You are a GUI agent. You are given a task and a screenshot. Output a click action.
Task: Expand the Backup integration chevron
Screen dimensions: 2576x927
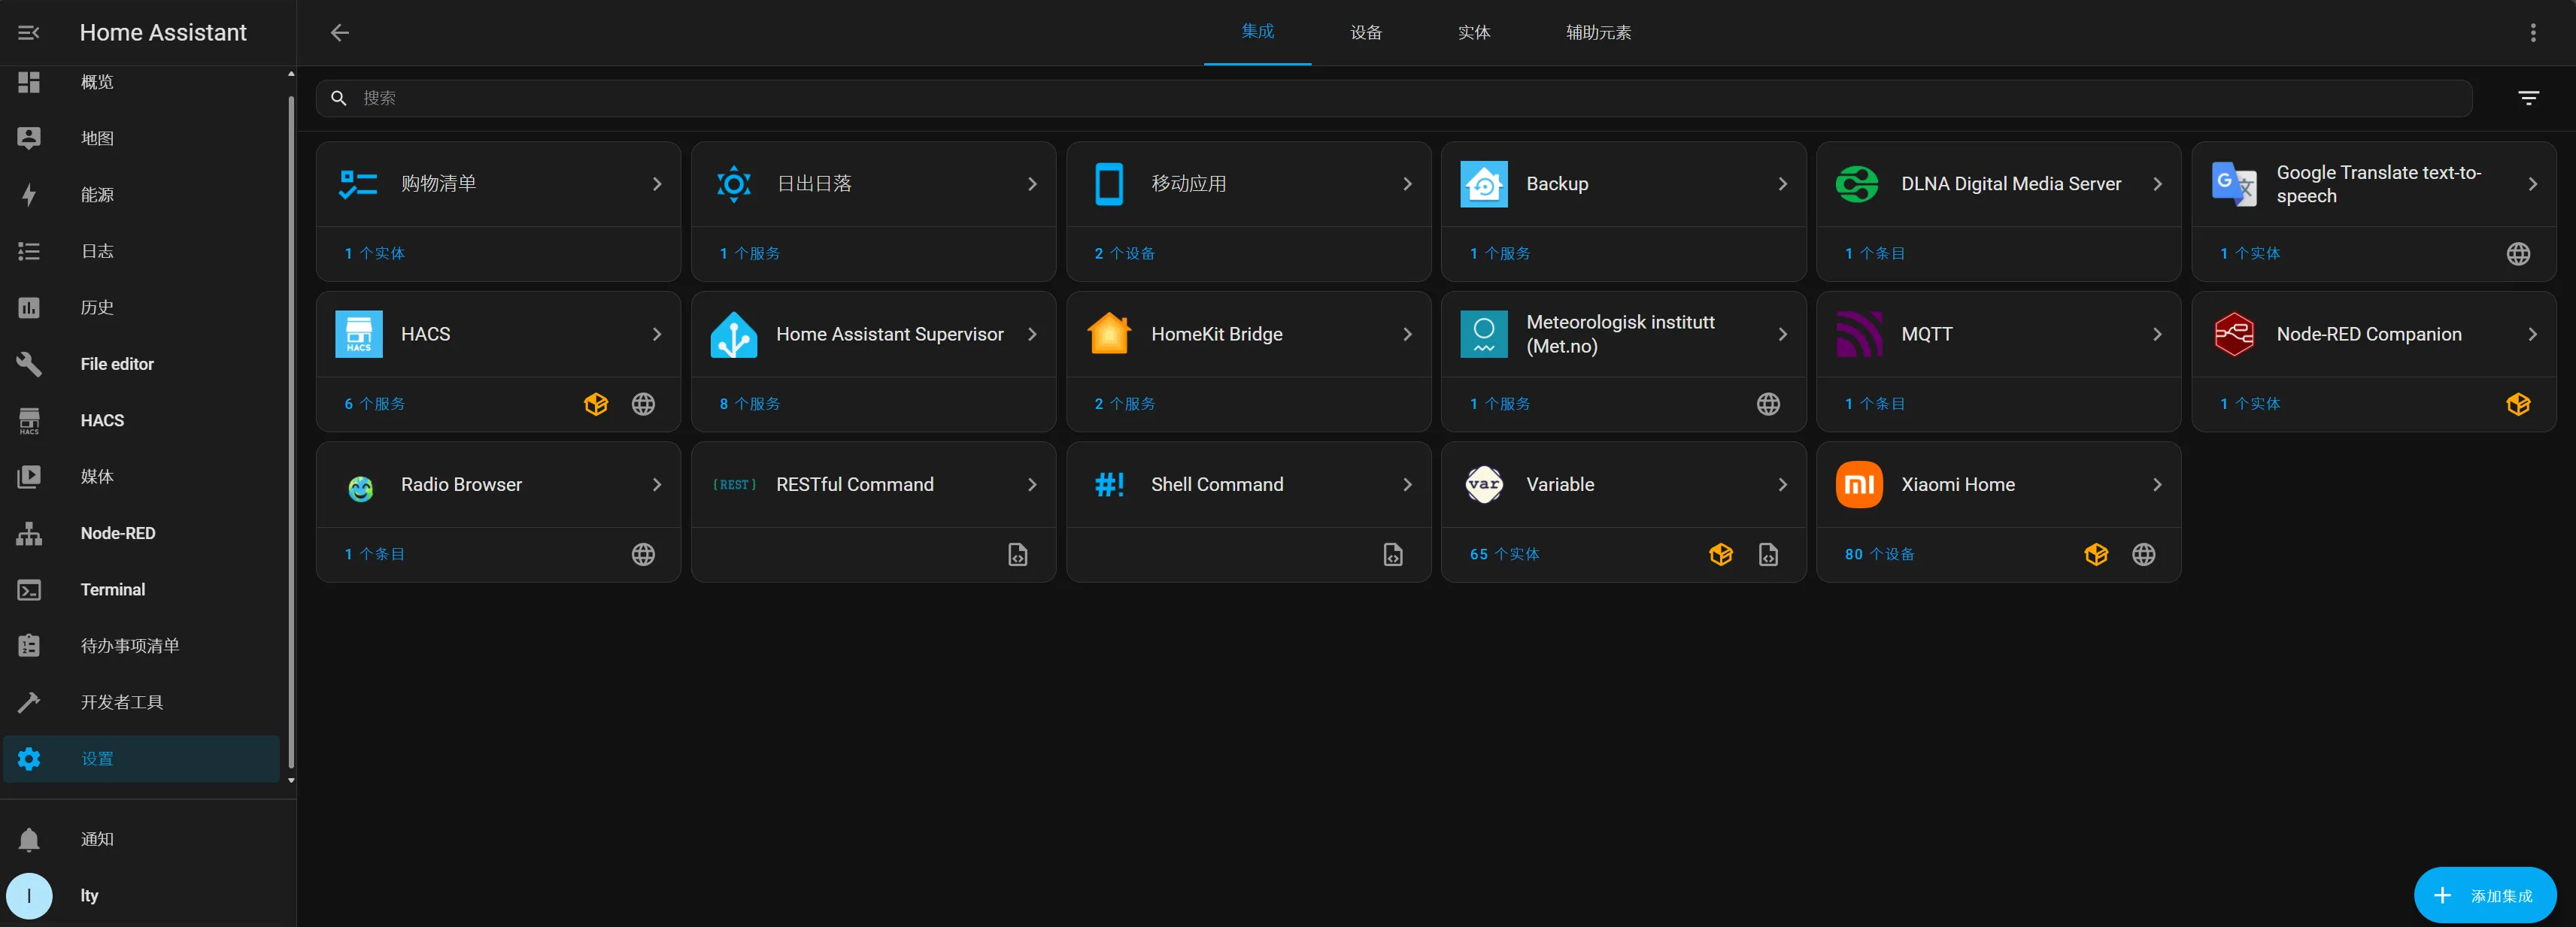coord(1782,184)
